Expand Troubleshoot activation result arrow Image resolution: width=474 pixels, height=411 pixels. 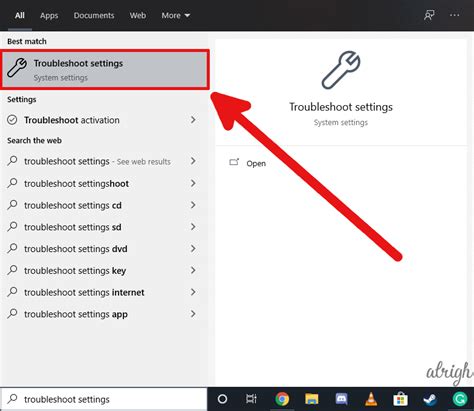(193, 120)
